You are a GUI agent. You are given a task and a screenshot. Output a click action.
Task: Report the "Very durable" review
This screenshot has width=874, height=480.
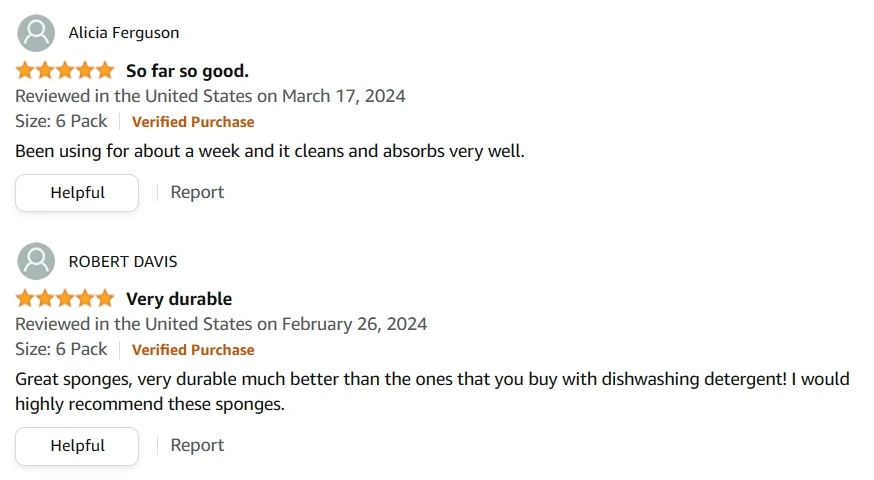click(197, 445)
